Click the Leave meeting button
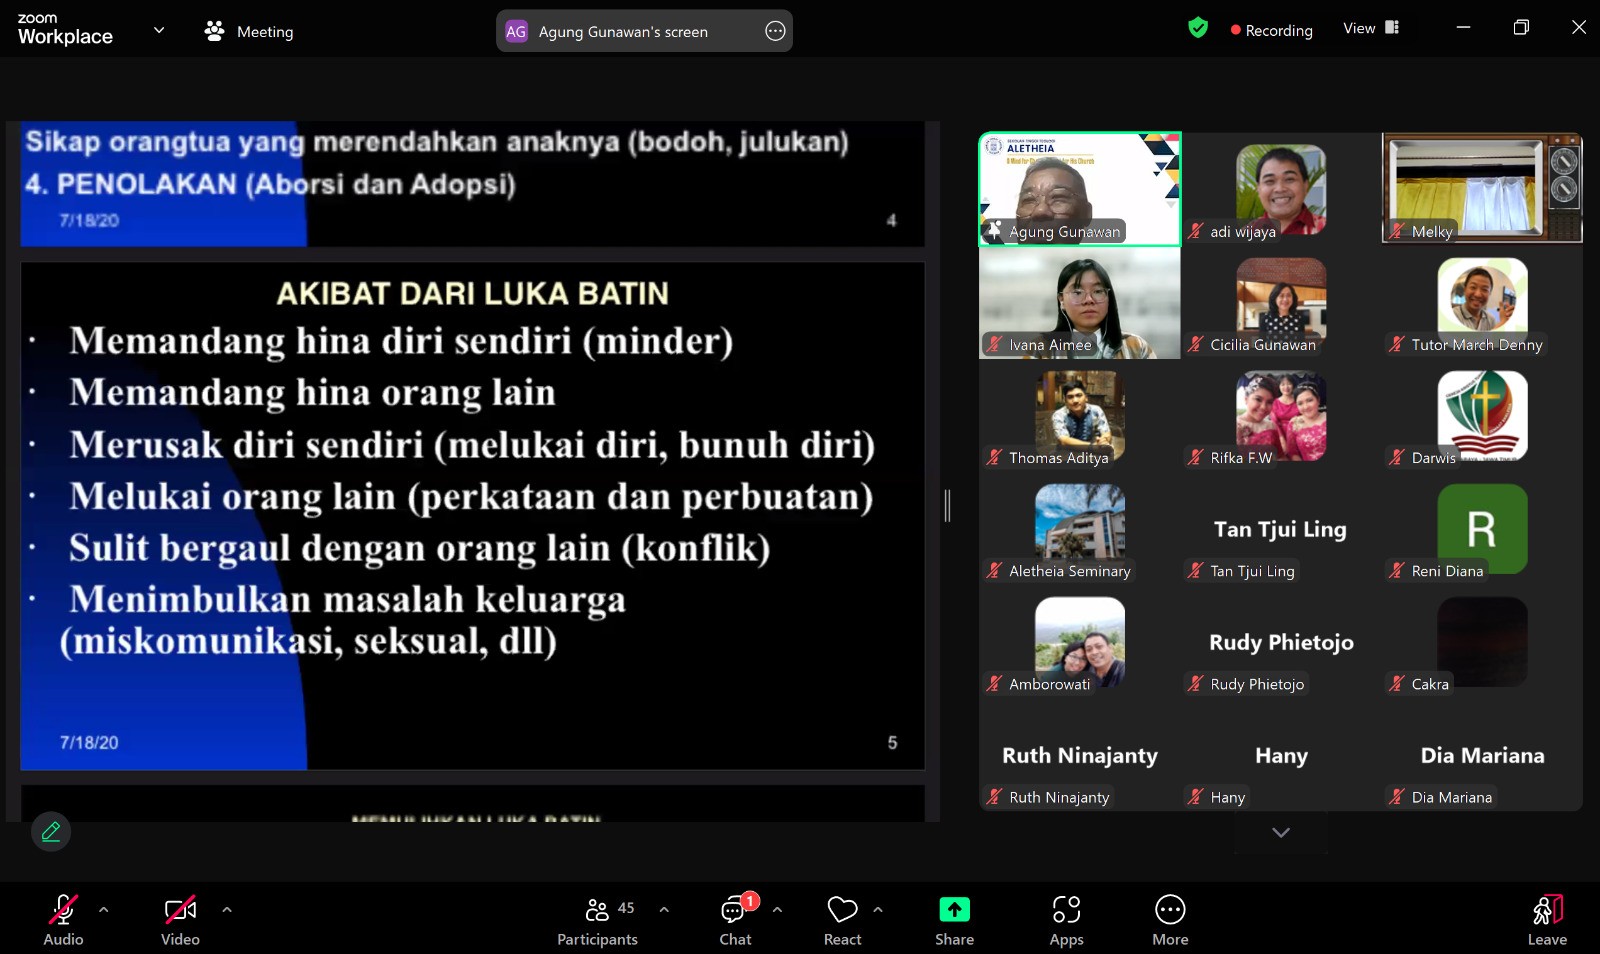This screenshot has height=954, width=1600. (x=1547, y=919)
